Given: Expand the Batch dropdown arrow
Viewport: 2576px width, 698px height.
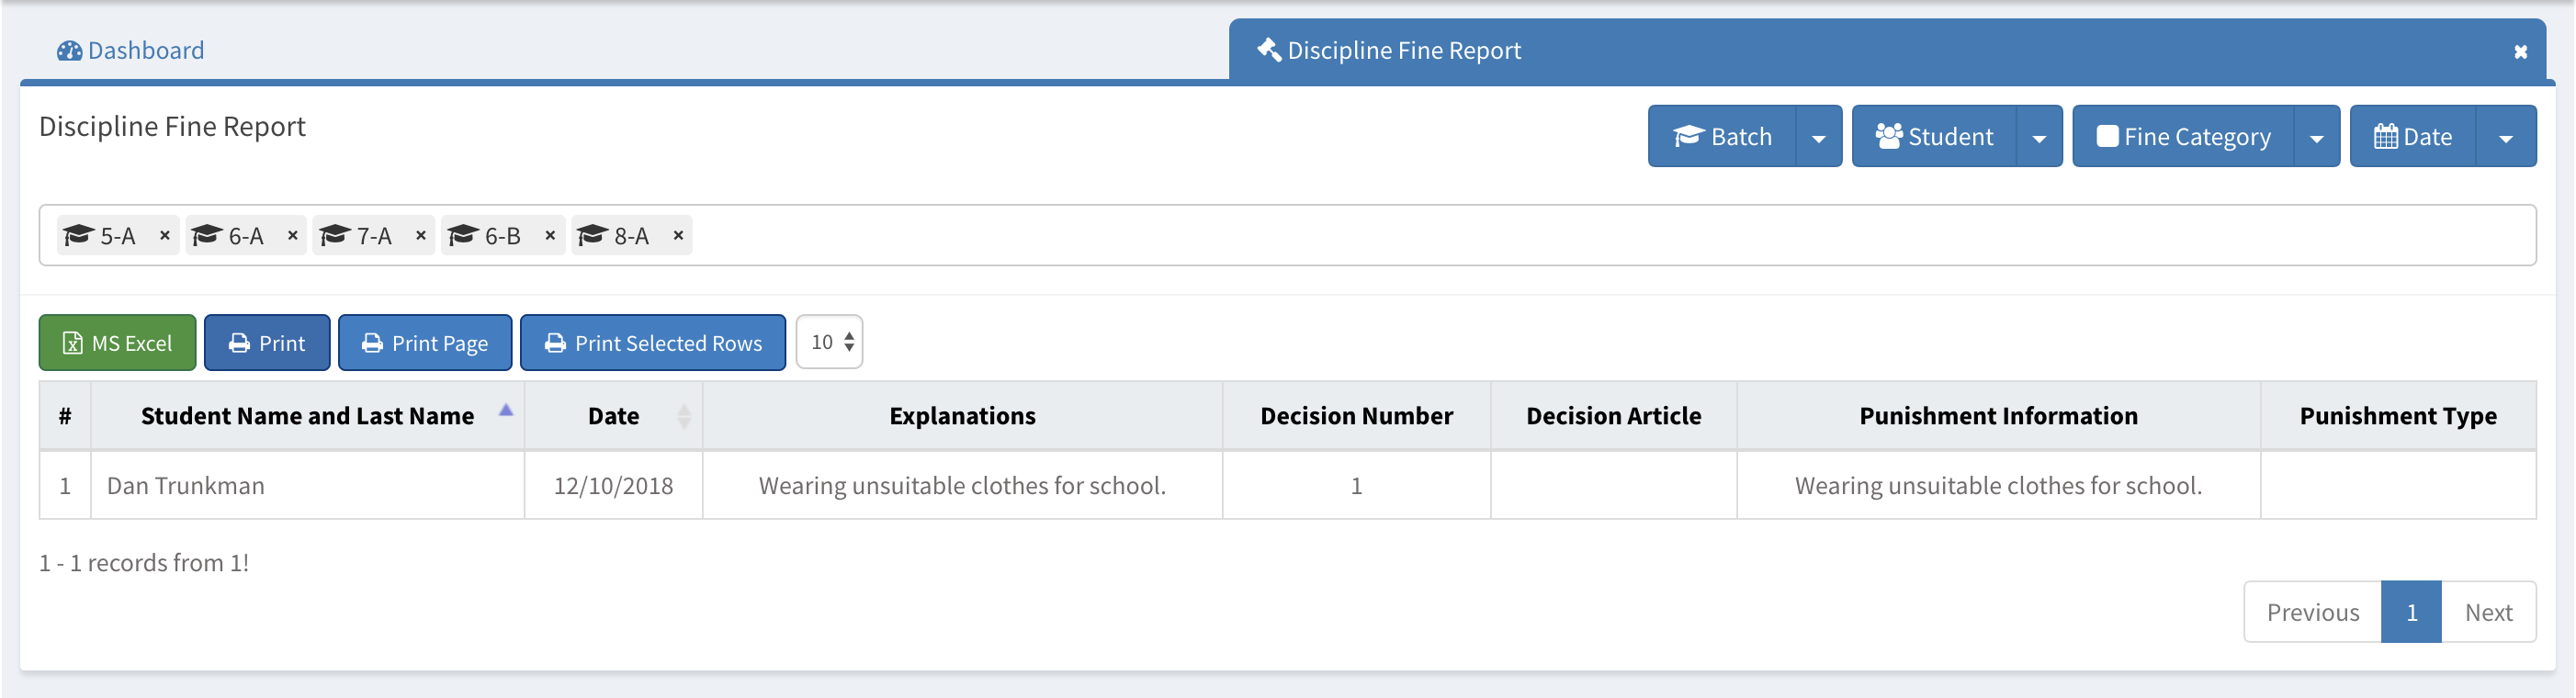Looking at the screenshot, I should click(1819, 137).
